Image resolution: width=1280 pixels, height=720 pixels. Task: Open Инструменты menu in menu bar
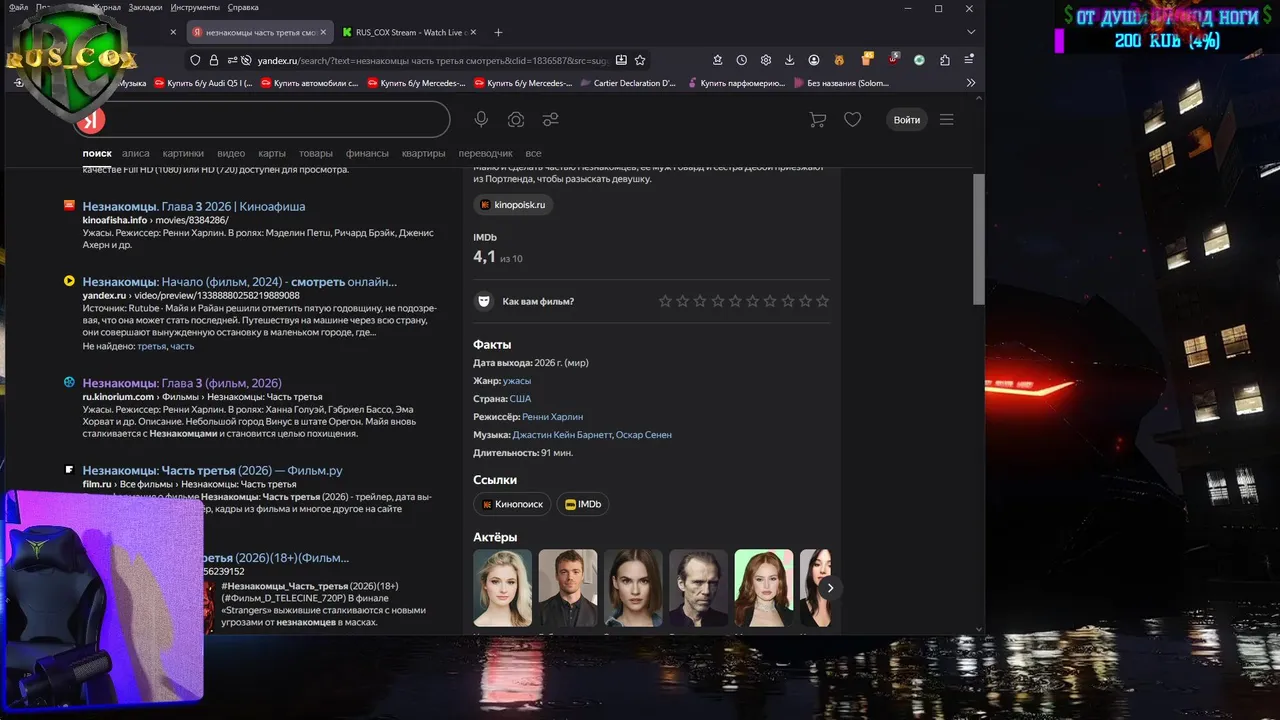[x=195, y=7]
